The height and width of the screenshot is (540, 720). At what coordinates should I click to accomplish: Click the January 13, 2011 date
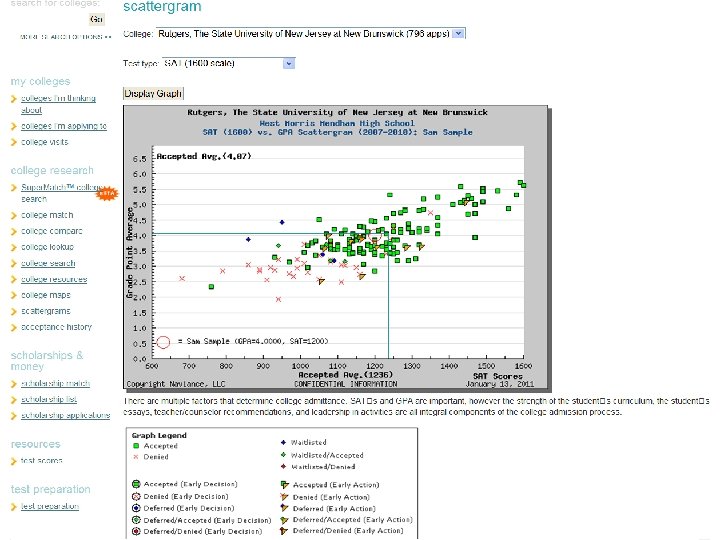click(x=500, y=384)
